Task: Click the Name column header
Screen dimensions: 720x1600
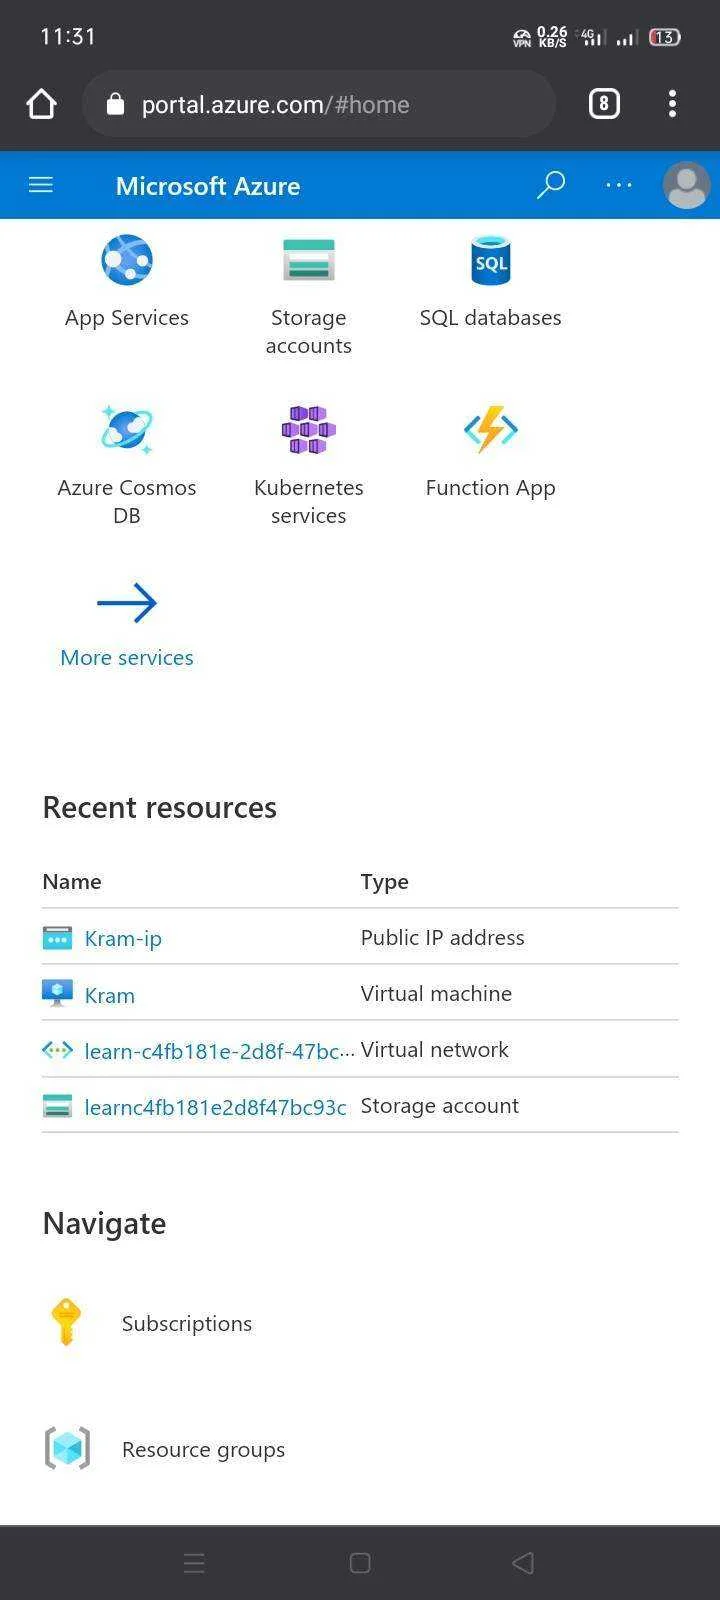Action: click(x=72, y=881)
